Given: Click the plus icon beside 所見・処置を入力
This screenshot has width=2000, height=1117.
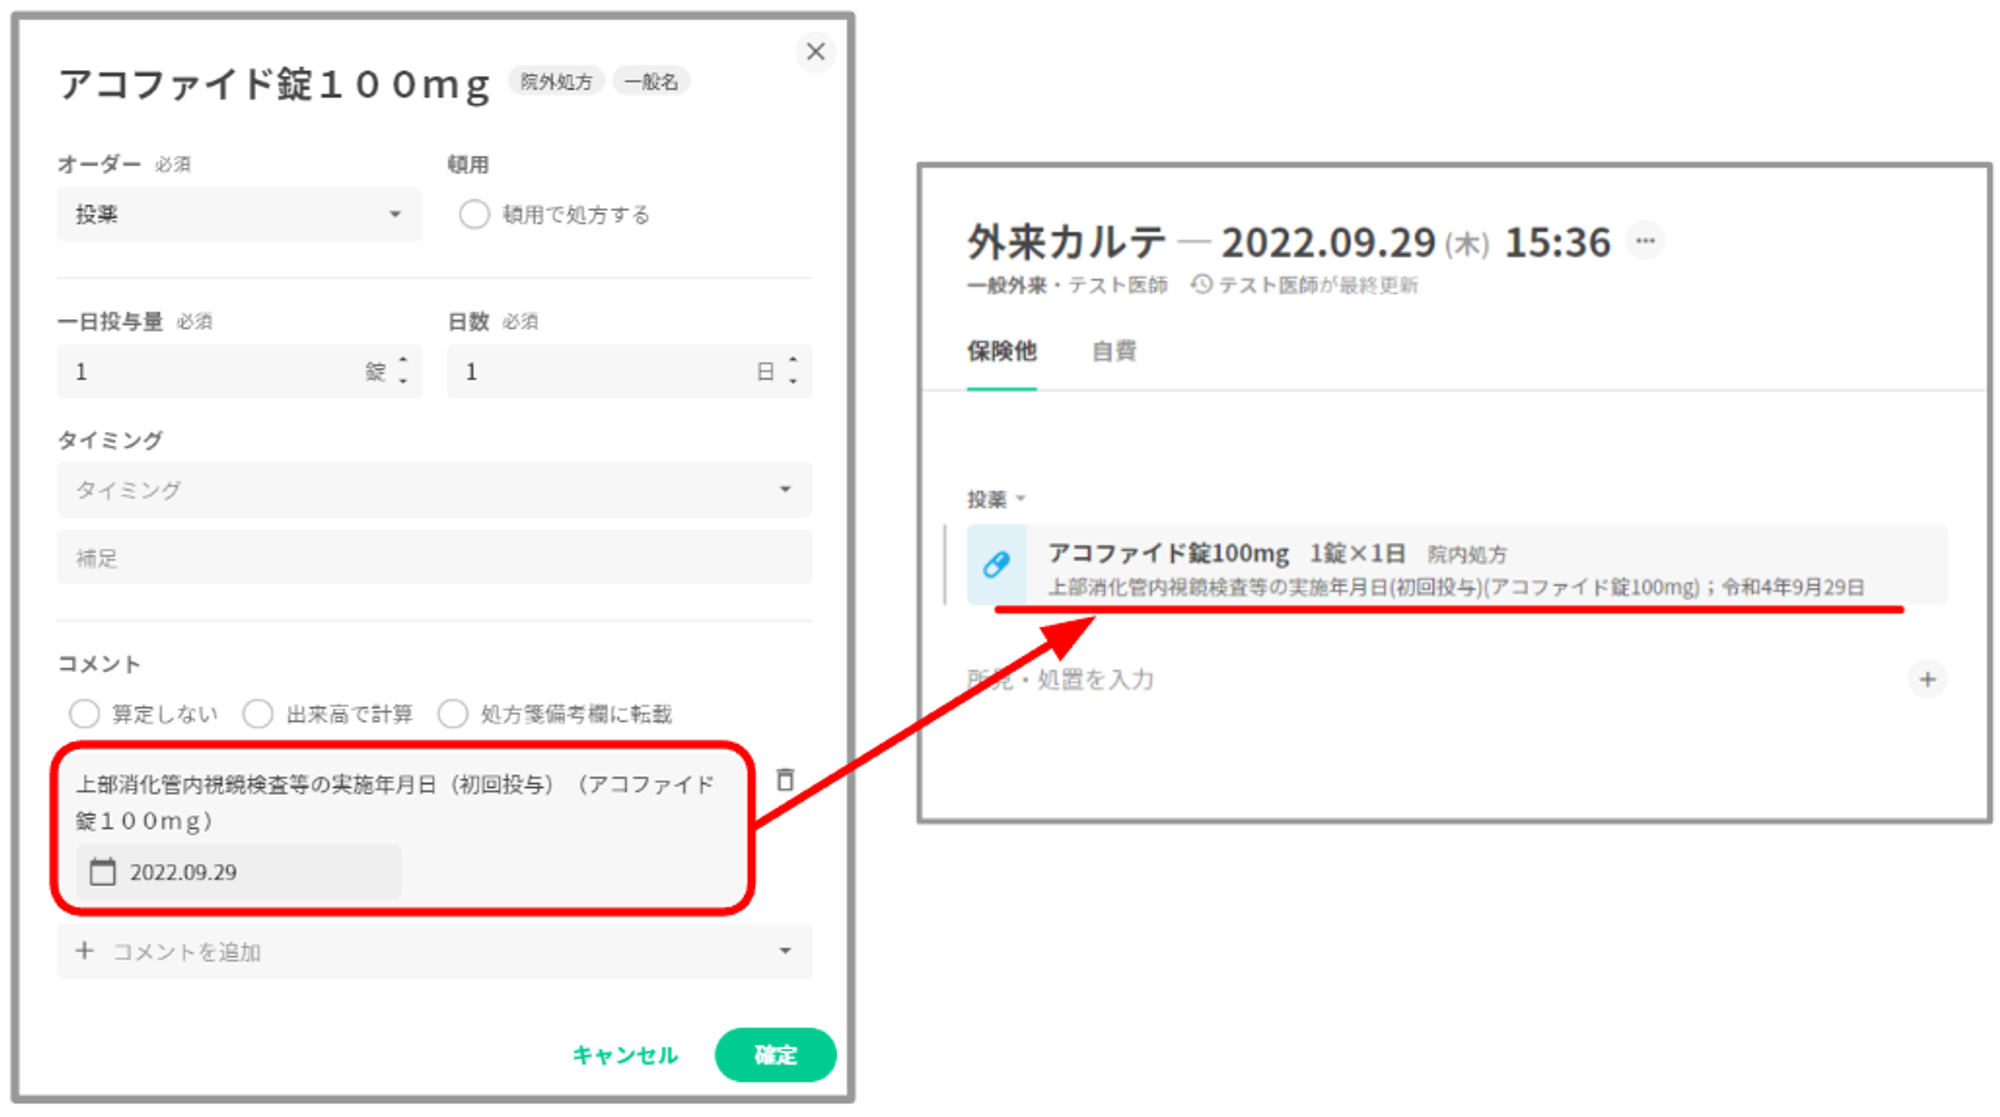Looking at the screenshot, I should point(1927,680).
